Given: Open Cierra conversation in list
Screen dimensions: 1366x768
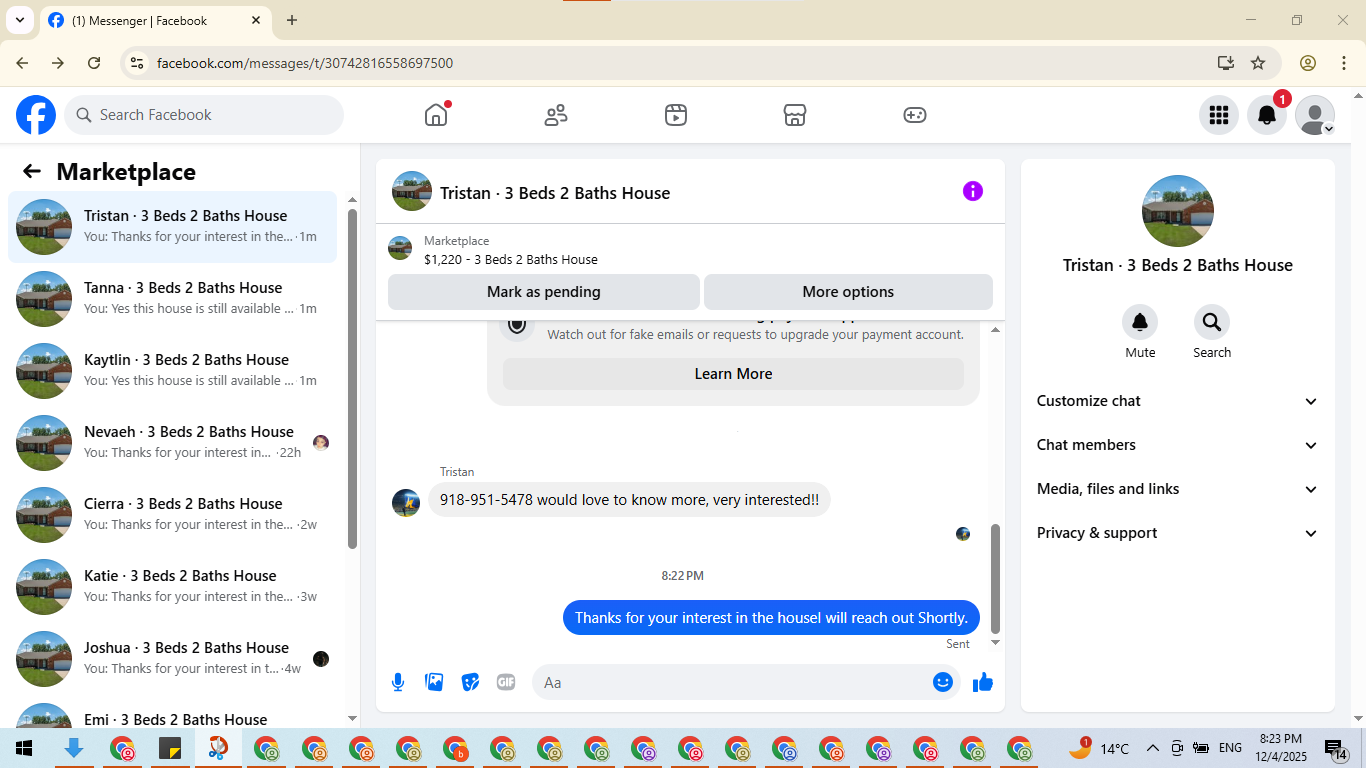Looking at the screenshot, I should point(173,515).
